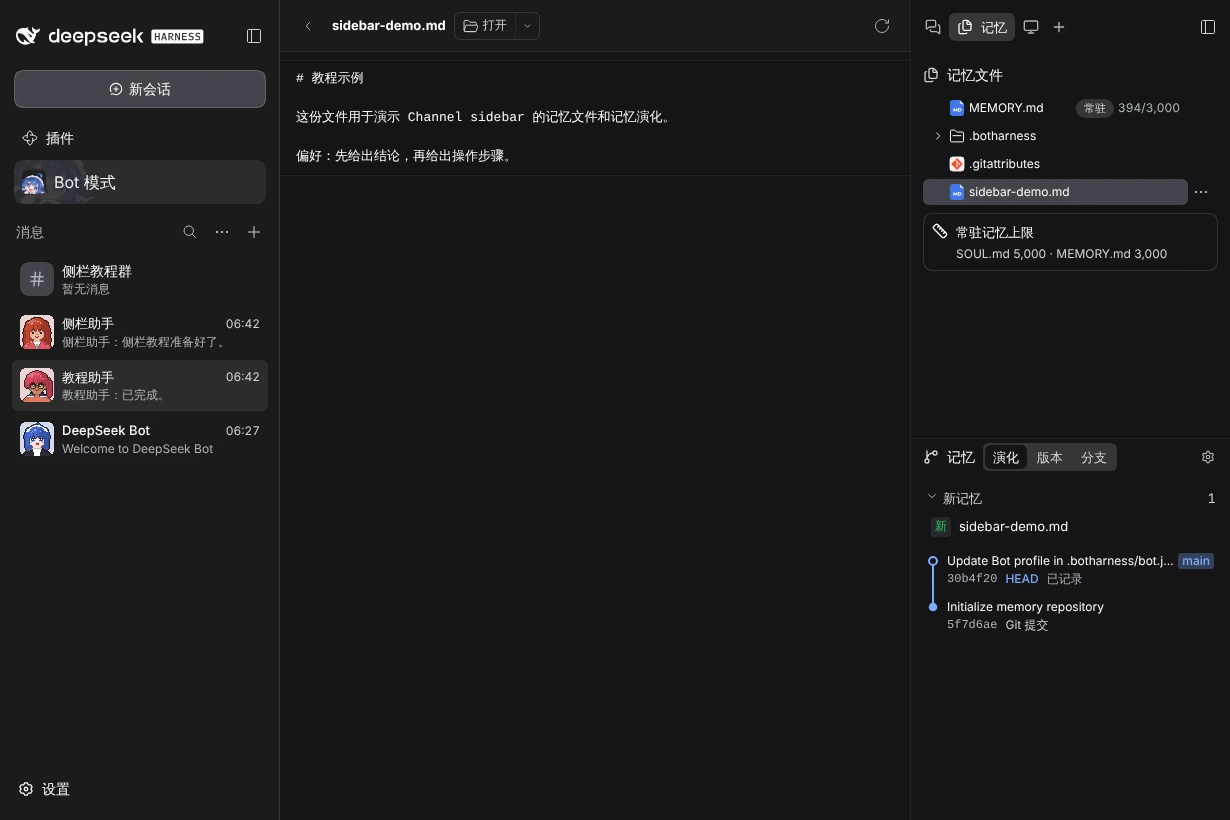
Task: Expand the .botharness folder
Action: tap(937, 136)
